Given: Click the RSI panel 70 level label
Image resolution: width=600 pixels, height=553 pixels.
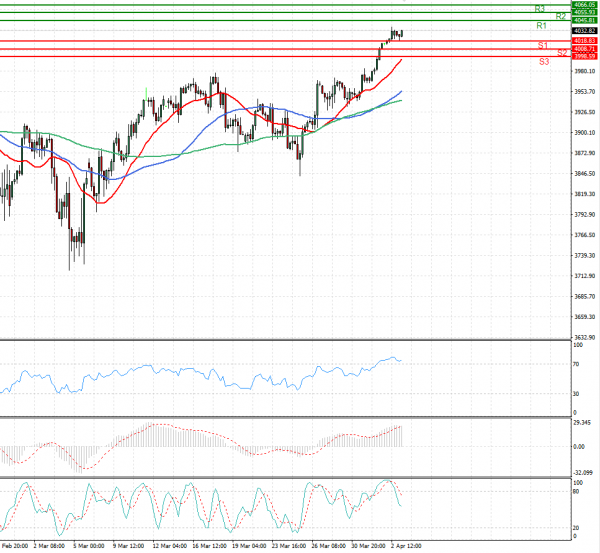Looking at the screenshot, I should coord(576,364).
